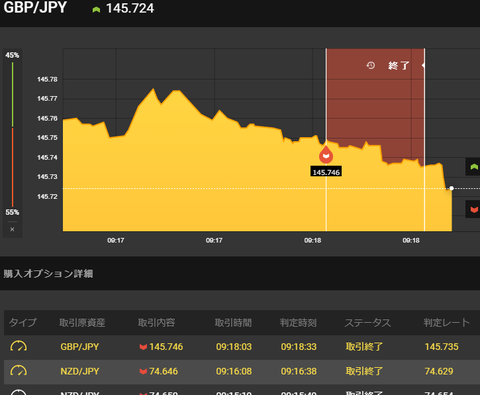Click the current price dot on chart
Image resolution: width=480 pixels, height=395 pixels.
click(452, 188)
